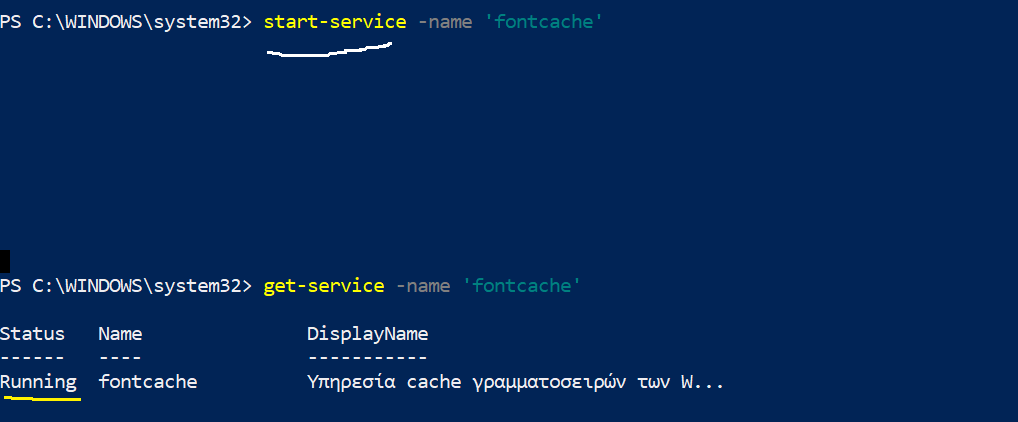The image size is (1018, 422).
Task: Click the dashed separator under Status
Action: point(32,356)
